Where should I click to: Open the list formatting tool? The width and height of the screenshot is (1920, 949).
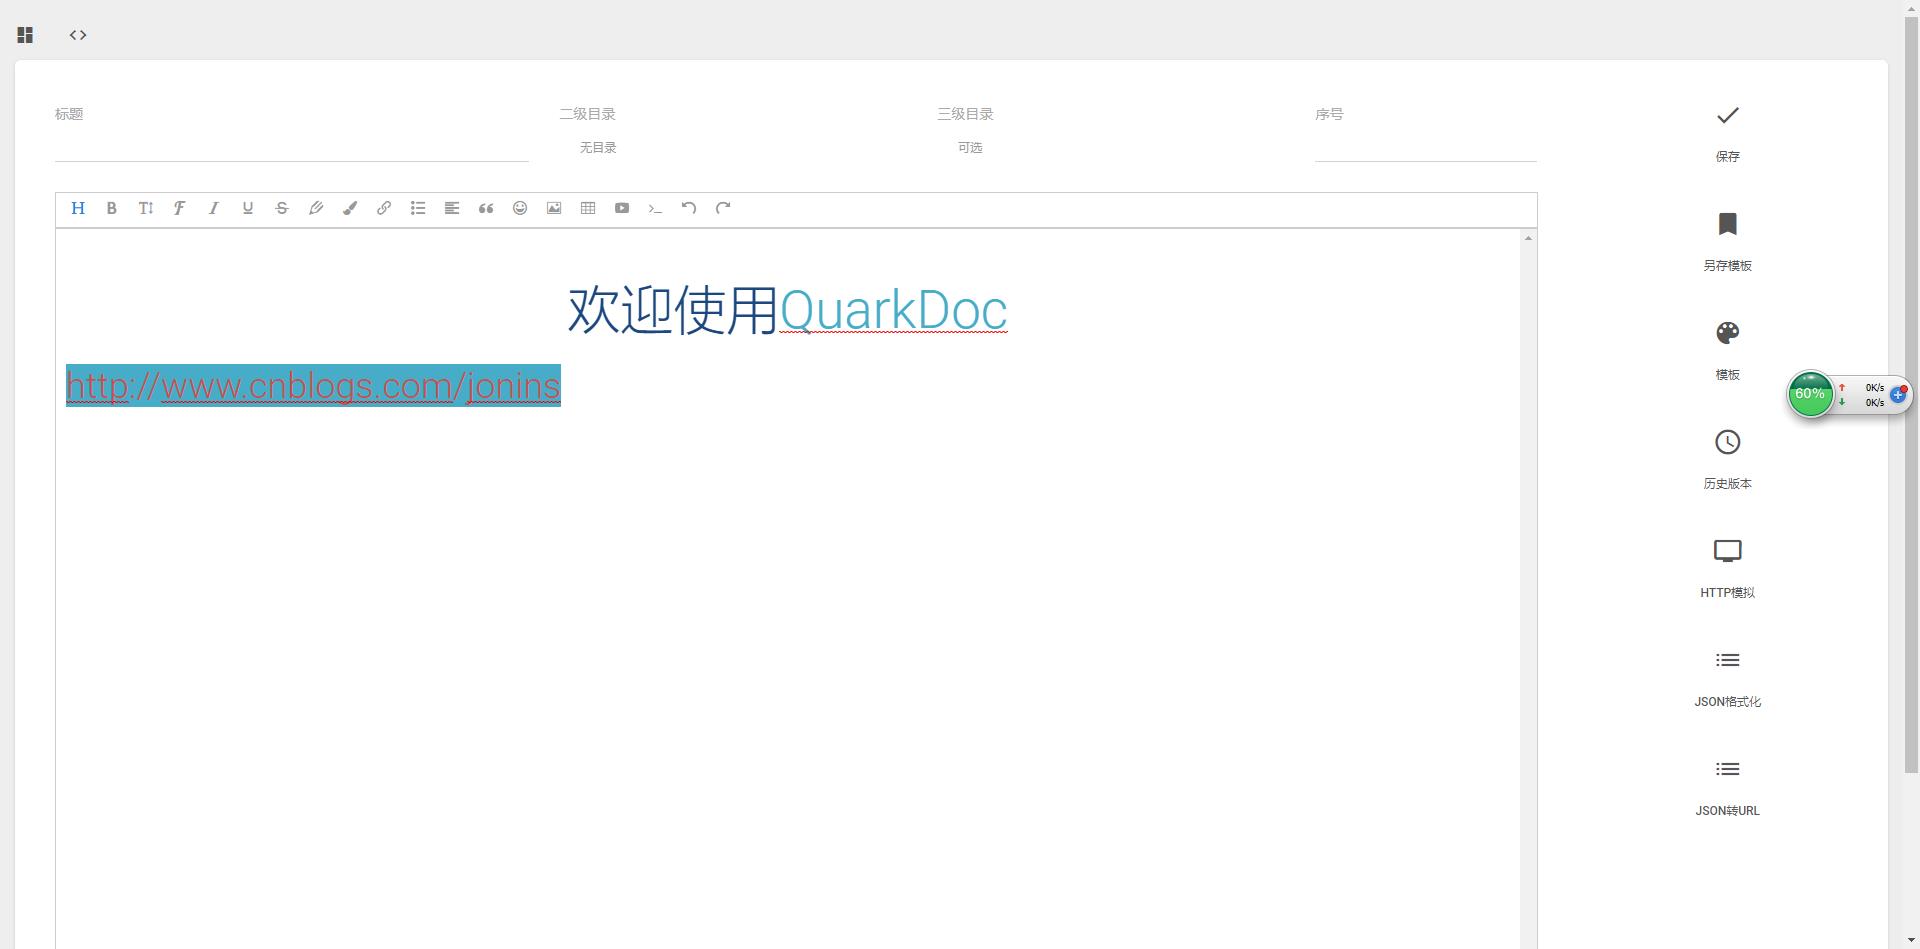[x=418, y=208]
